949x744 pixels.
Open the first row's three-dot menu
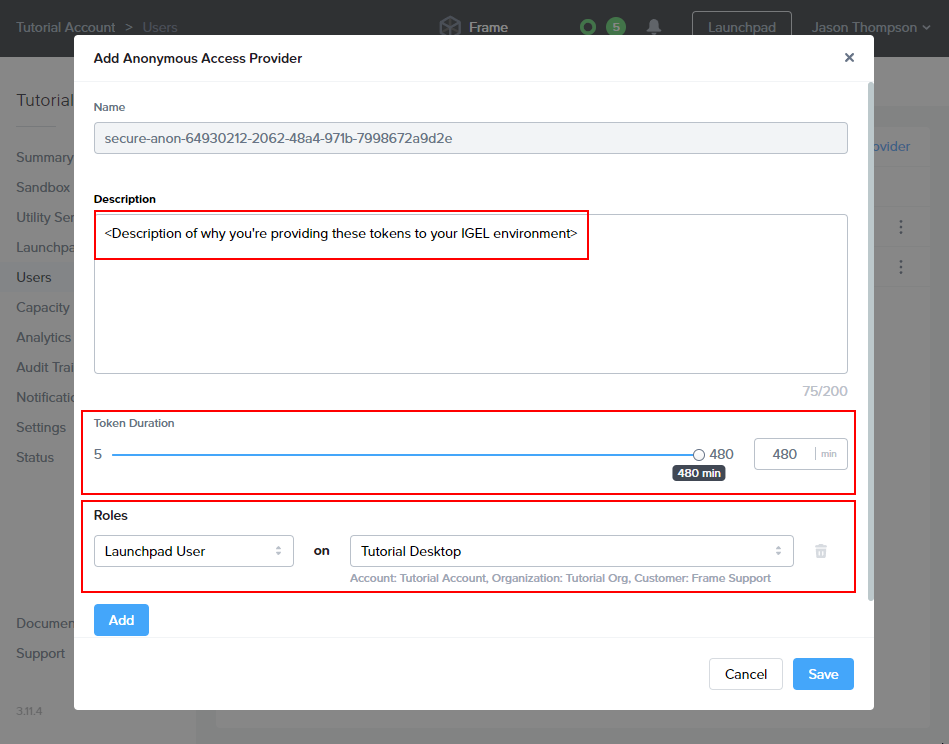[900, 227]
